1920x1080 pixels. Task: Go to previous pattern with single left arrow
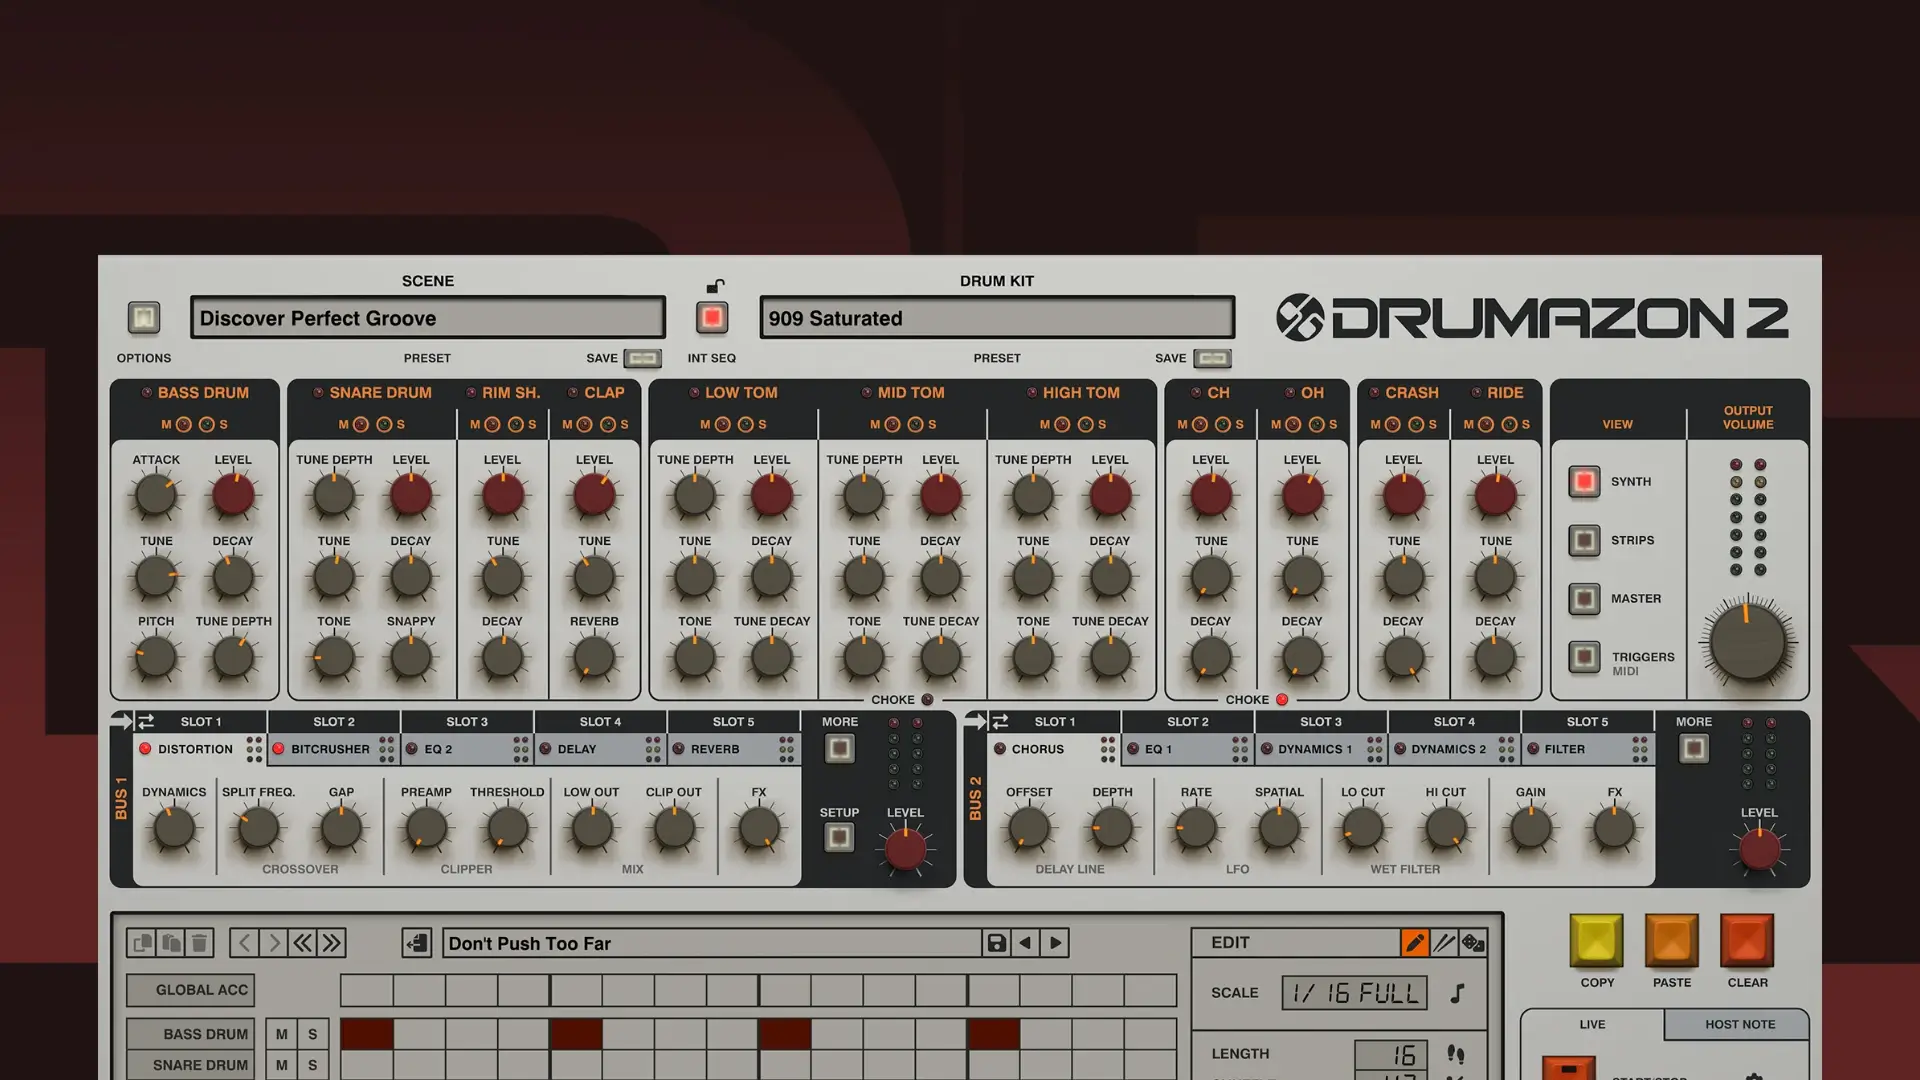[244, 943]
